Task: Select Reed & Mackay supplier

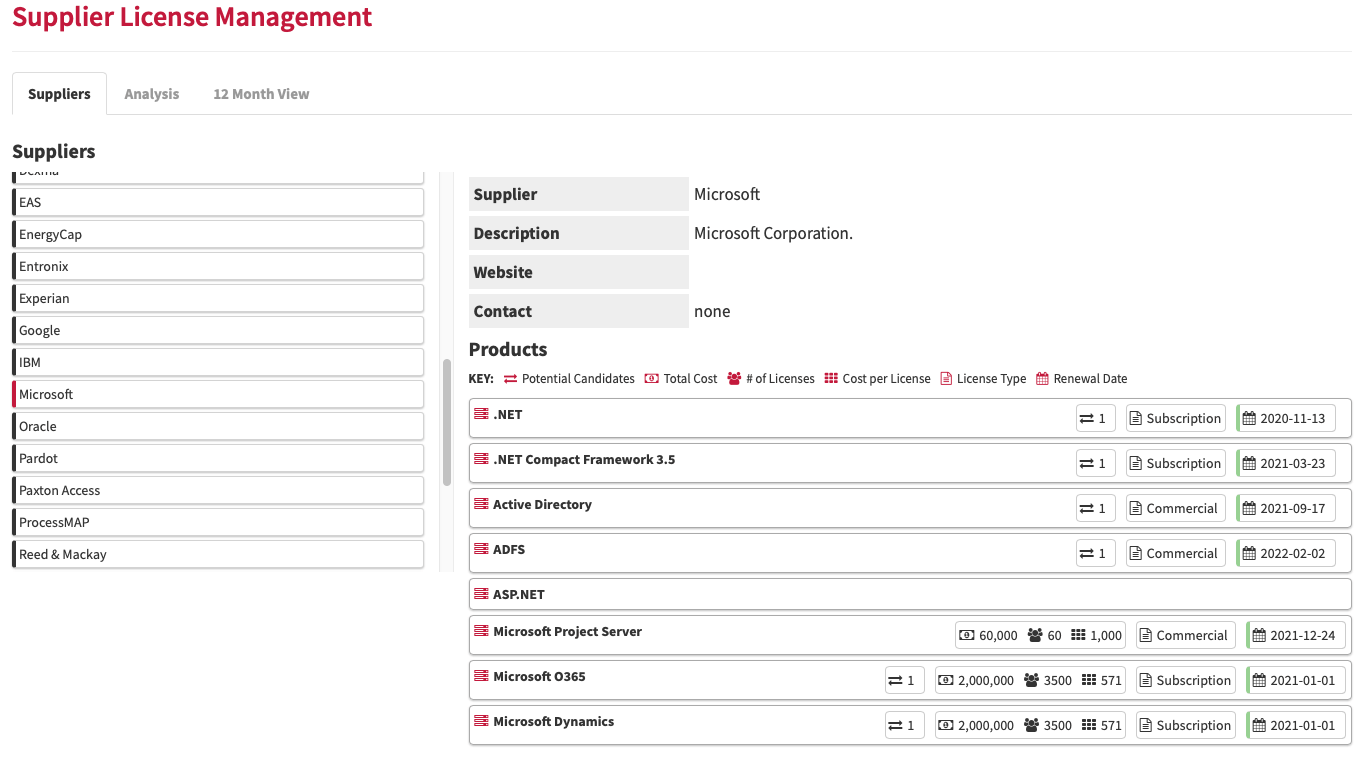Action: (218, 554)
